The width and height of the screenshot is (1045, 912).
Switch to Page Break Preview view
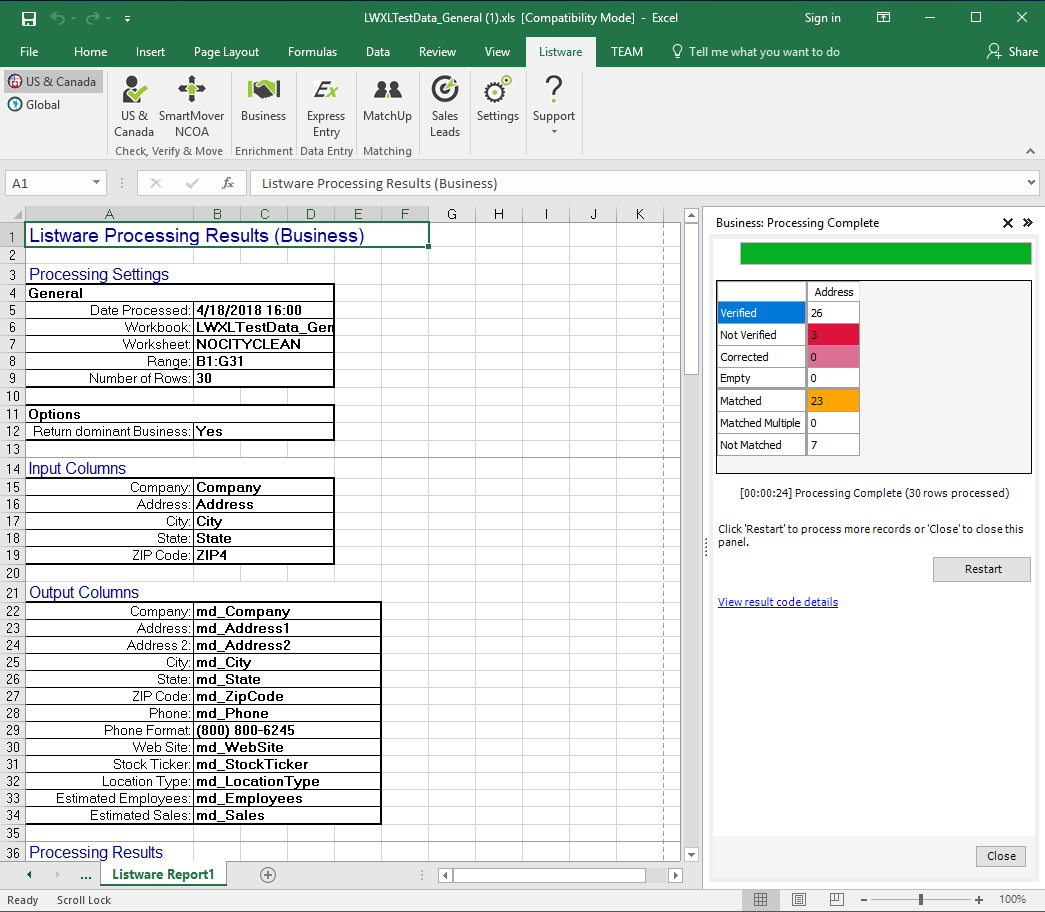click(x=837, y=900)
